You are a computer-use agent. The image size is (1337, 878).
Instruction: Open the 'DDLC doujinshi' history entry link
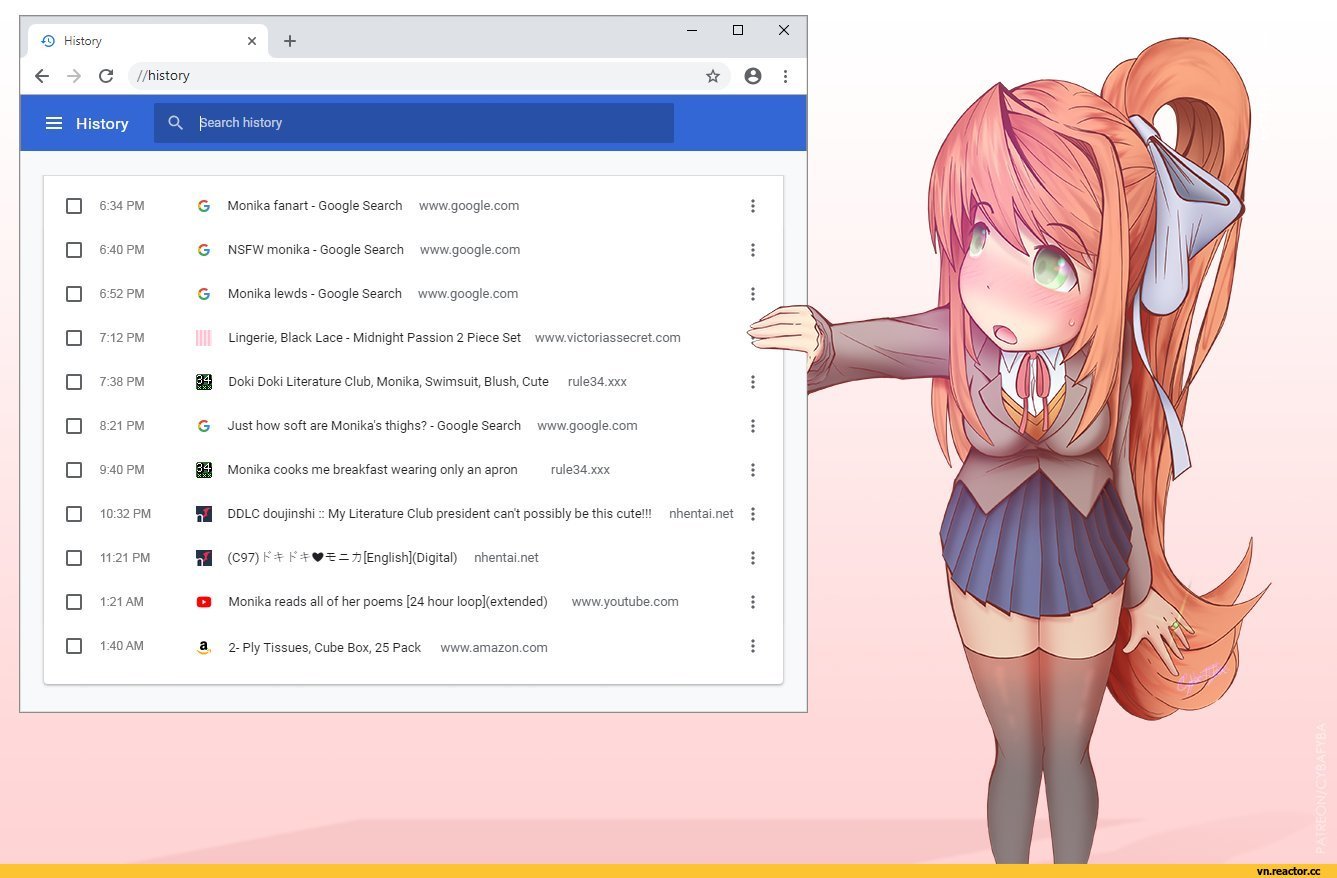(x=439, y=514)
